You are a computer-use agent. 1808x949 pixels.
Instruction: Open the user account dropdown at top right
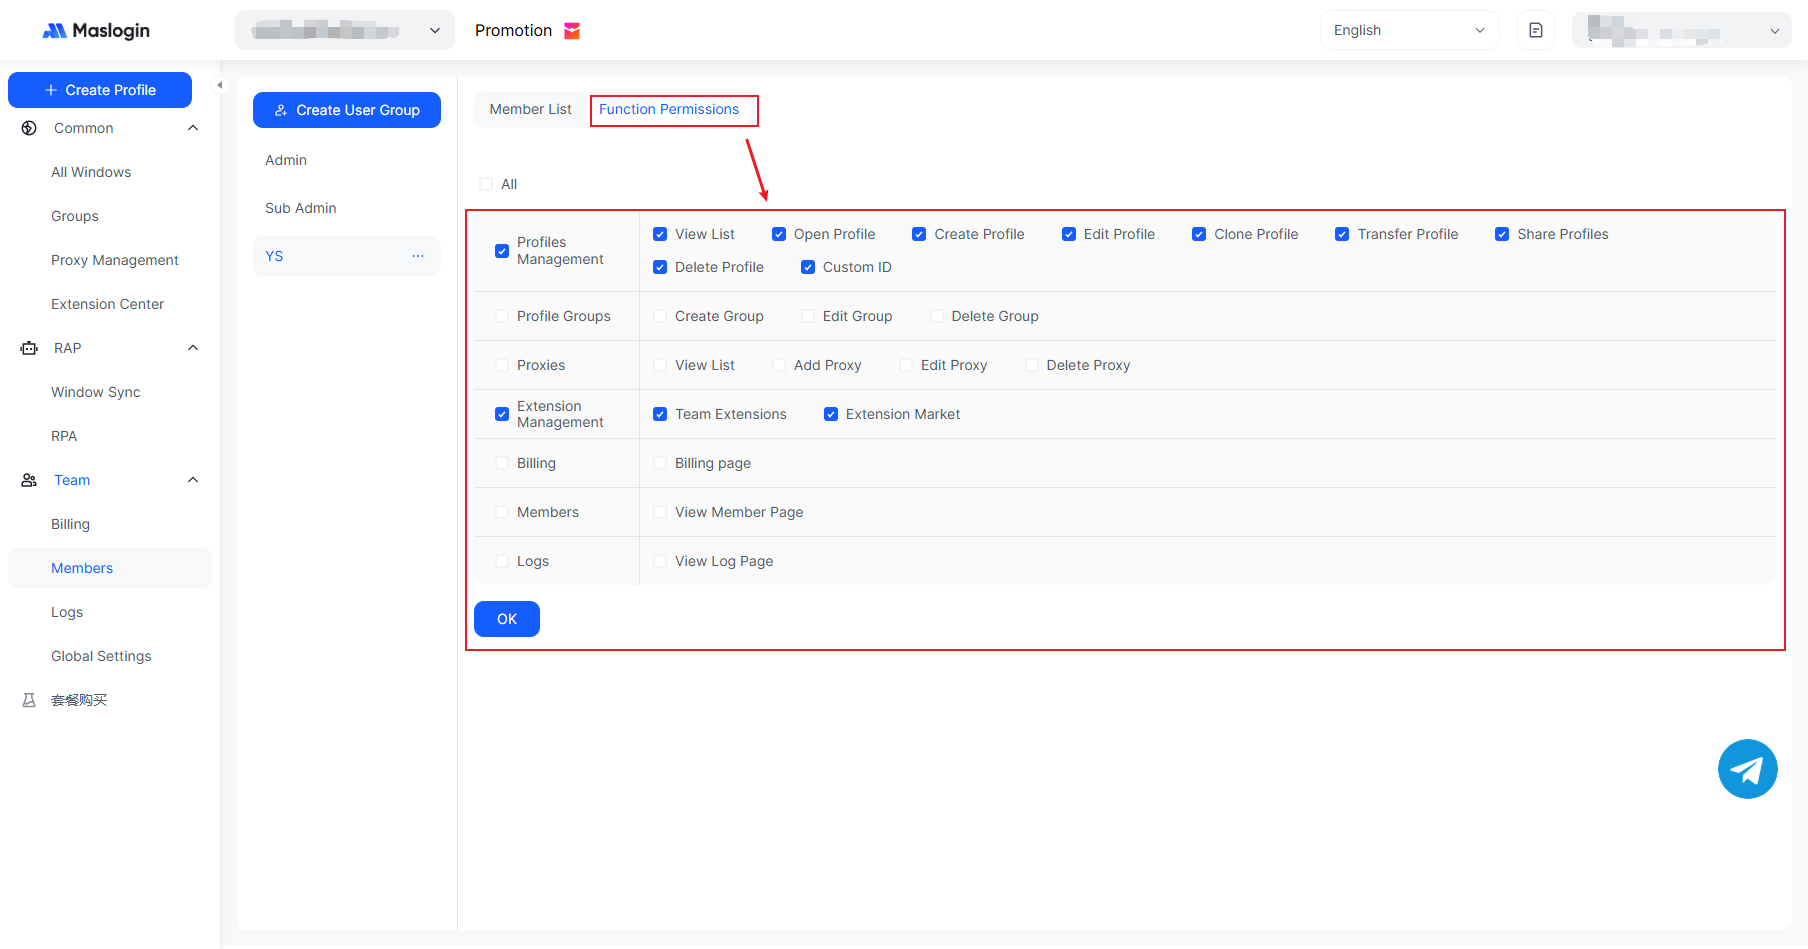1680,30
